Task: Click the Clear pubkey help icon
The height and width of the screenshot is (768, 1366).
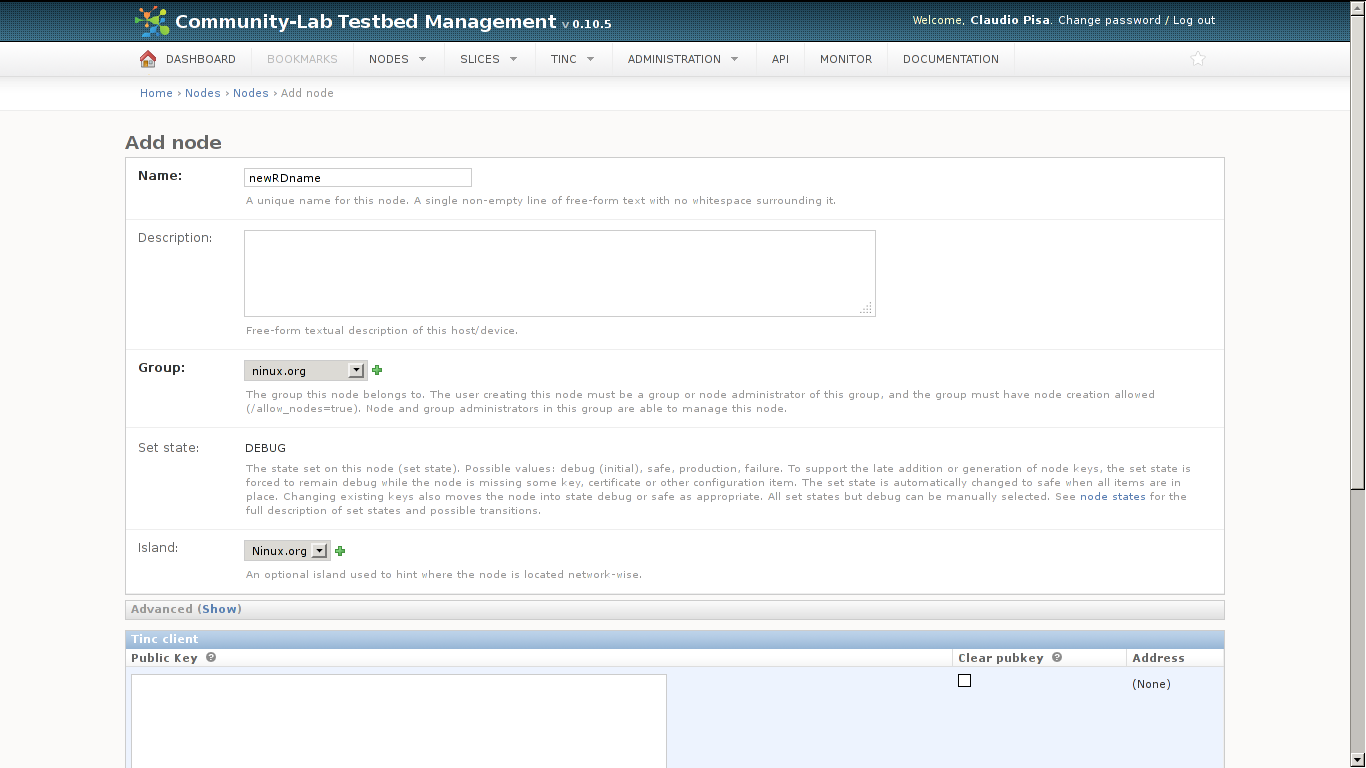Action: click(x=1056, y=658)
